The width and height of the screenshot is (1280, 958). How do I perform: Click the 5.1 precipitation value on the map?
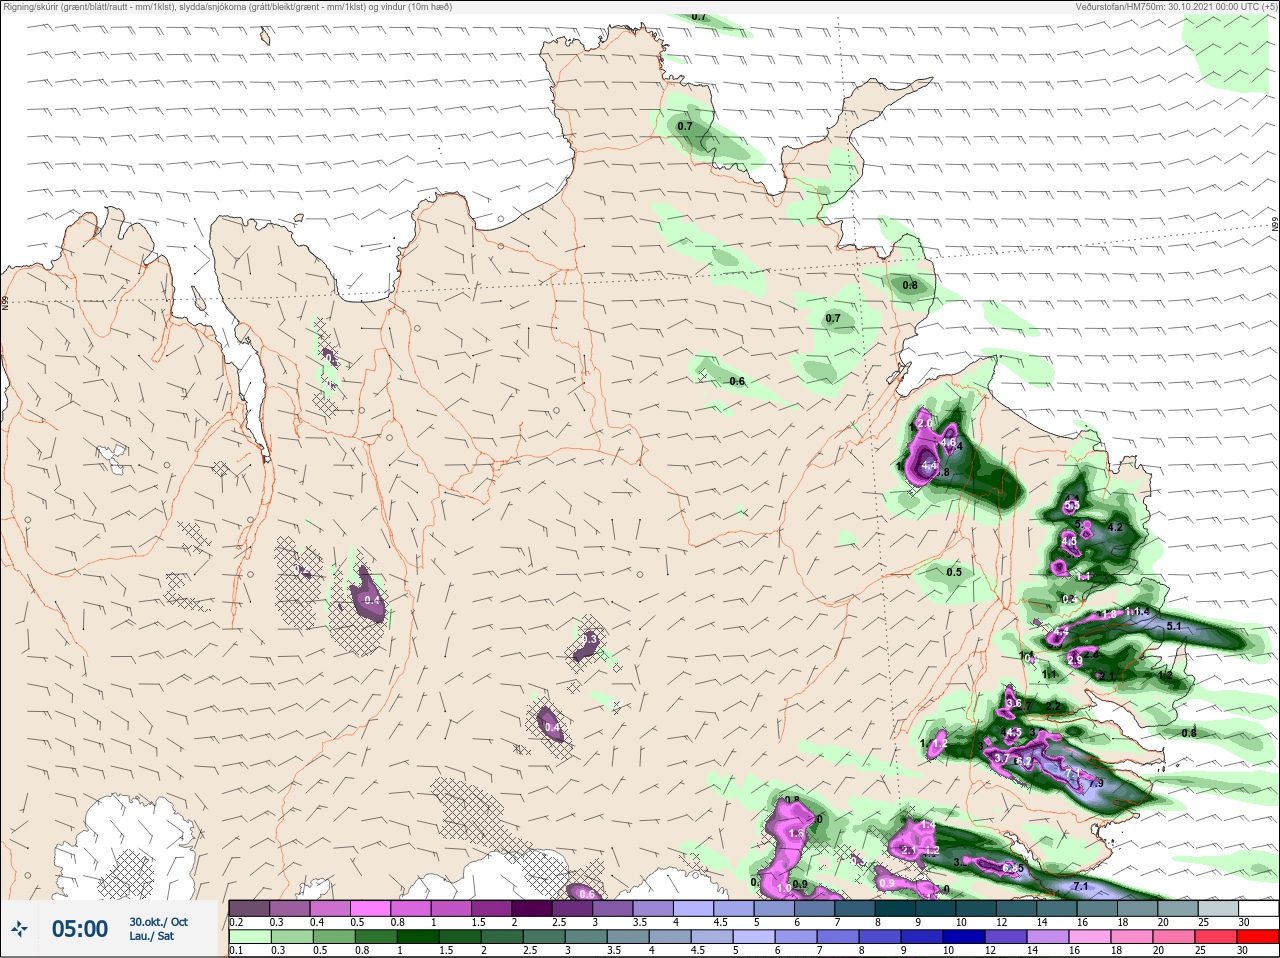pos(1174,626)
